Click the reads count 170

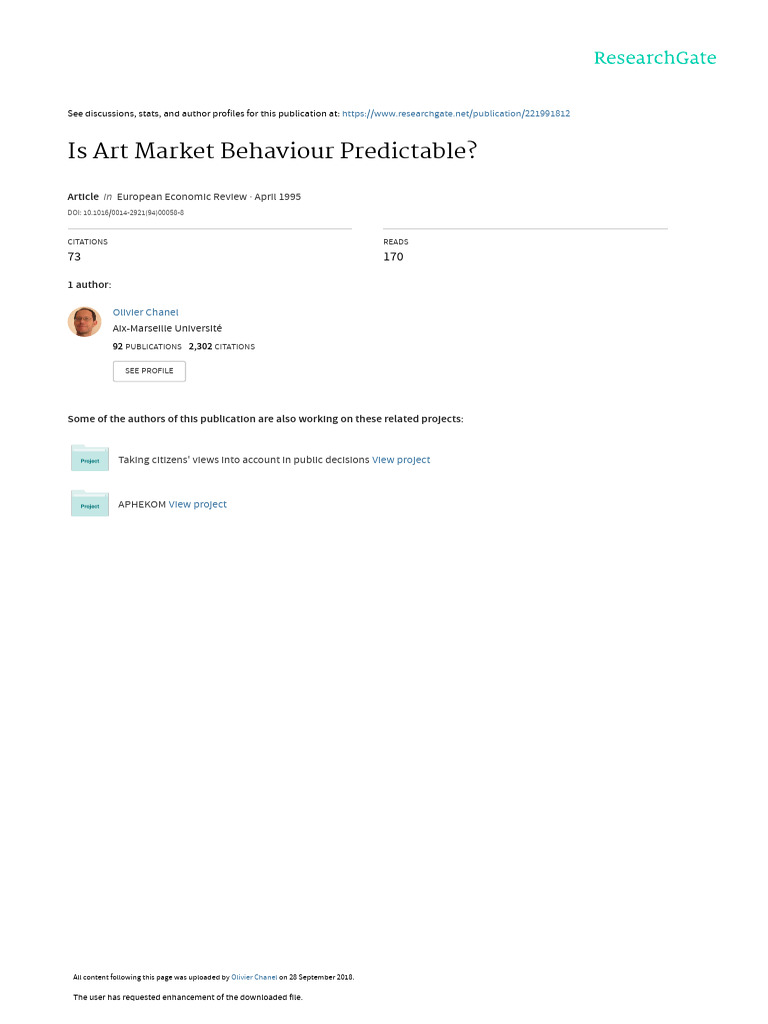393,257
